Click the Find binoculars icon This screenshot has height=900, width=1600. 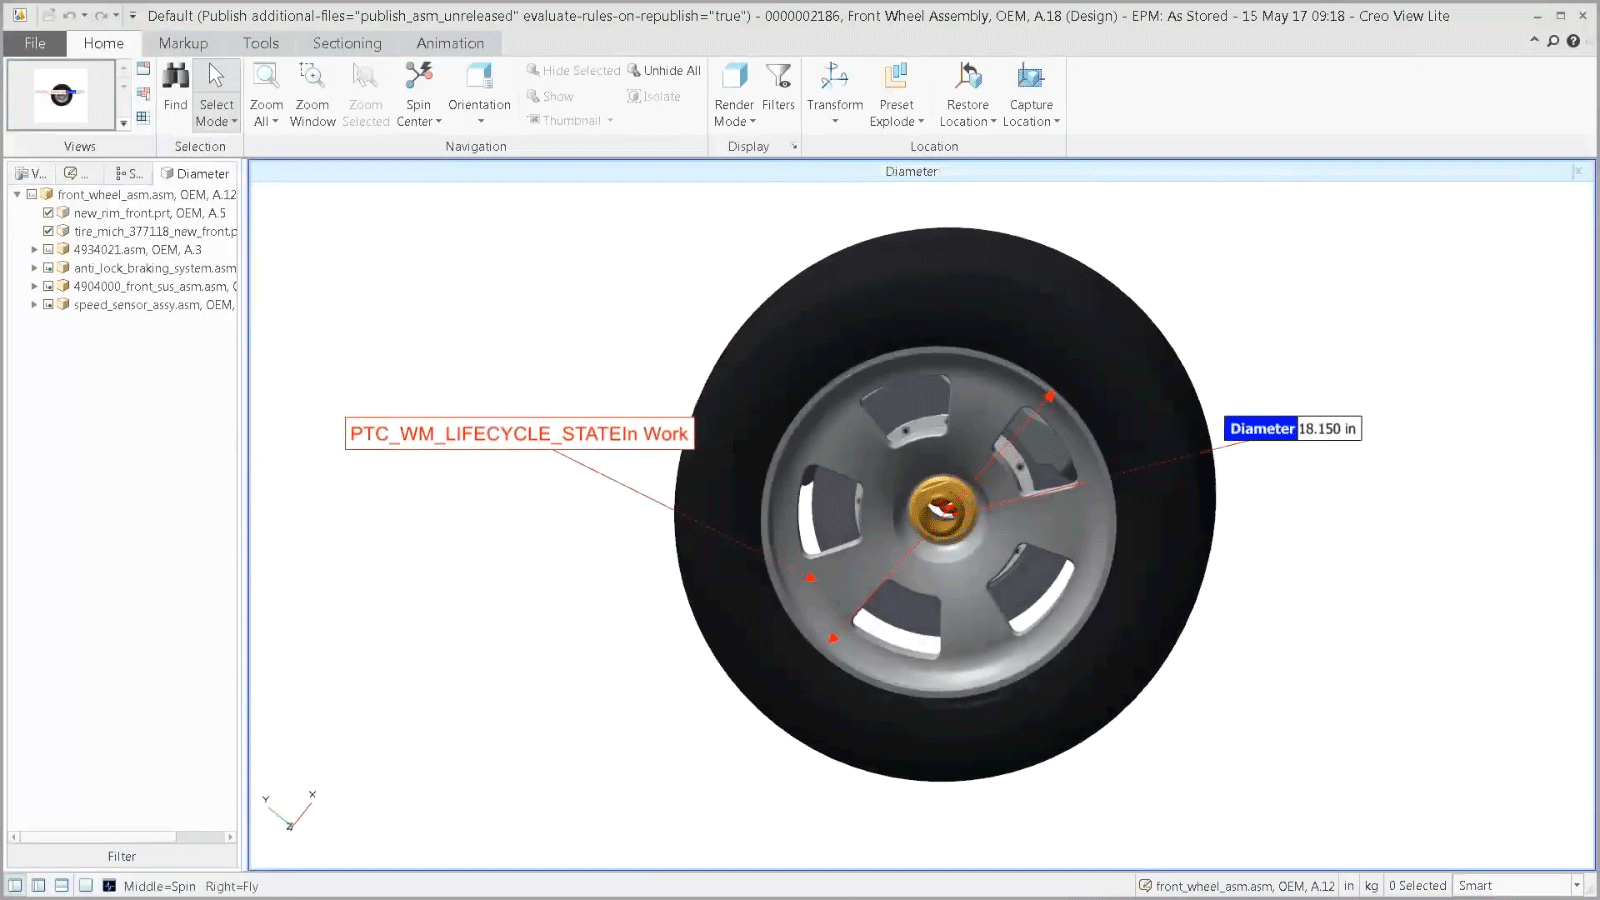pos(175,78)
